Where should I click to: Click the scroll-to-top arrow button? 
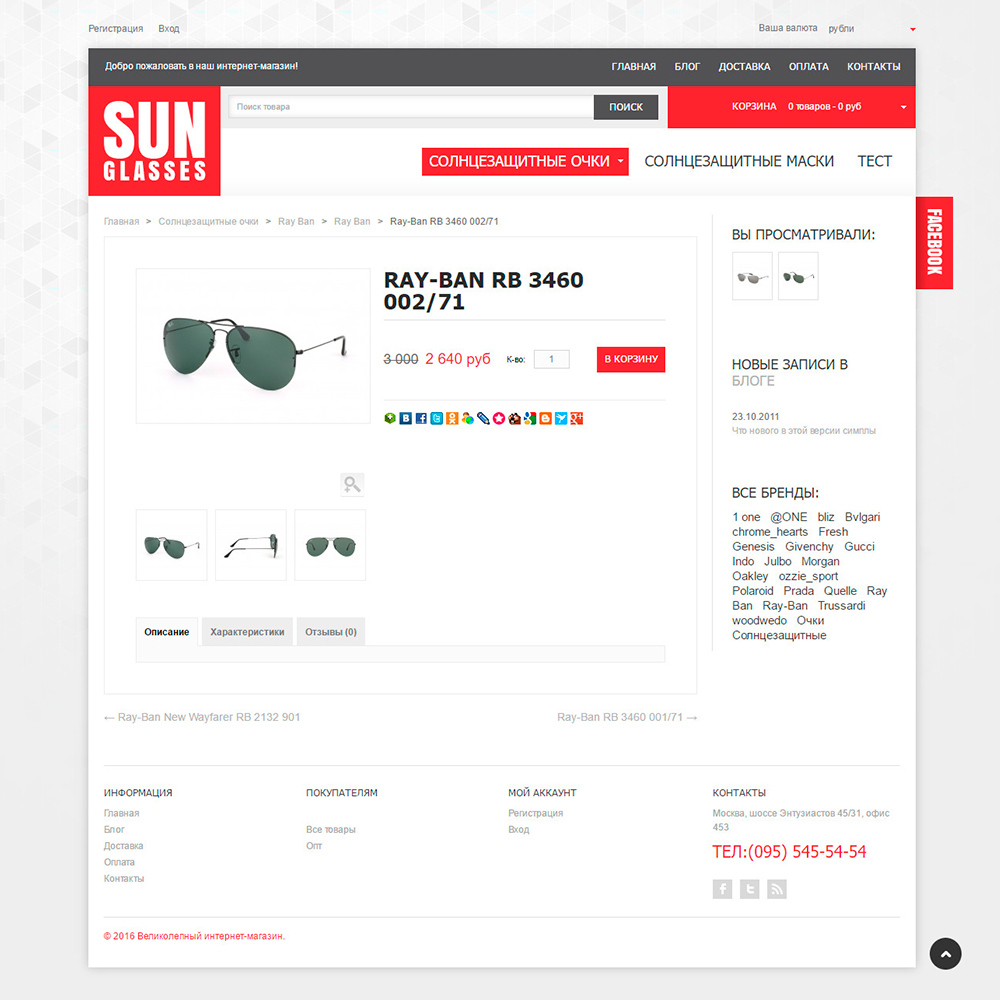945,953
